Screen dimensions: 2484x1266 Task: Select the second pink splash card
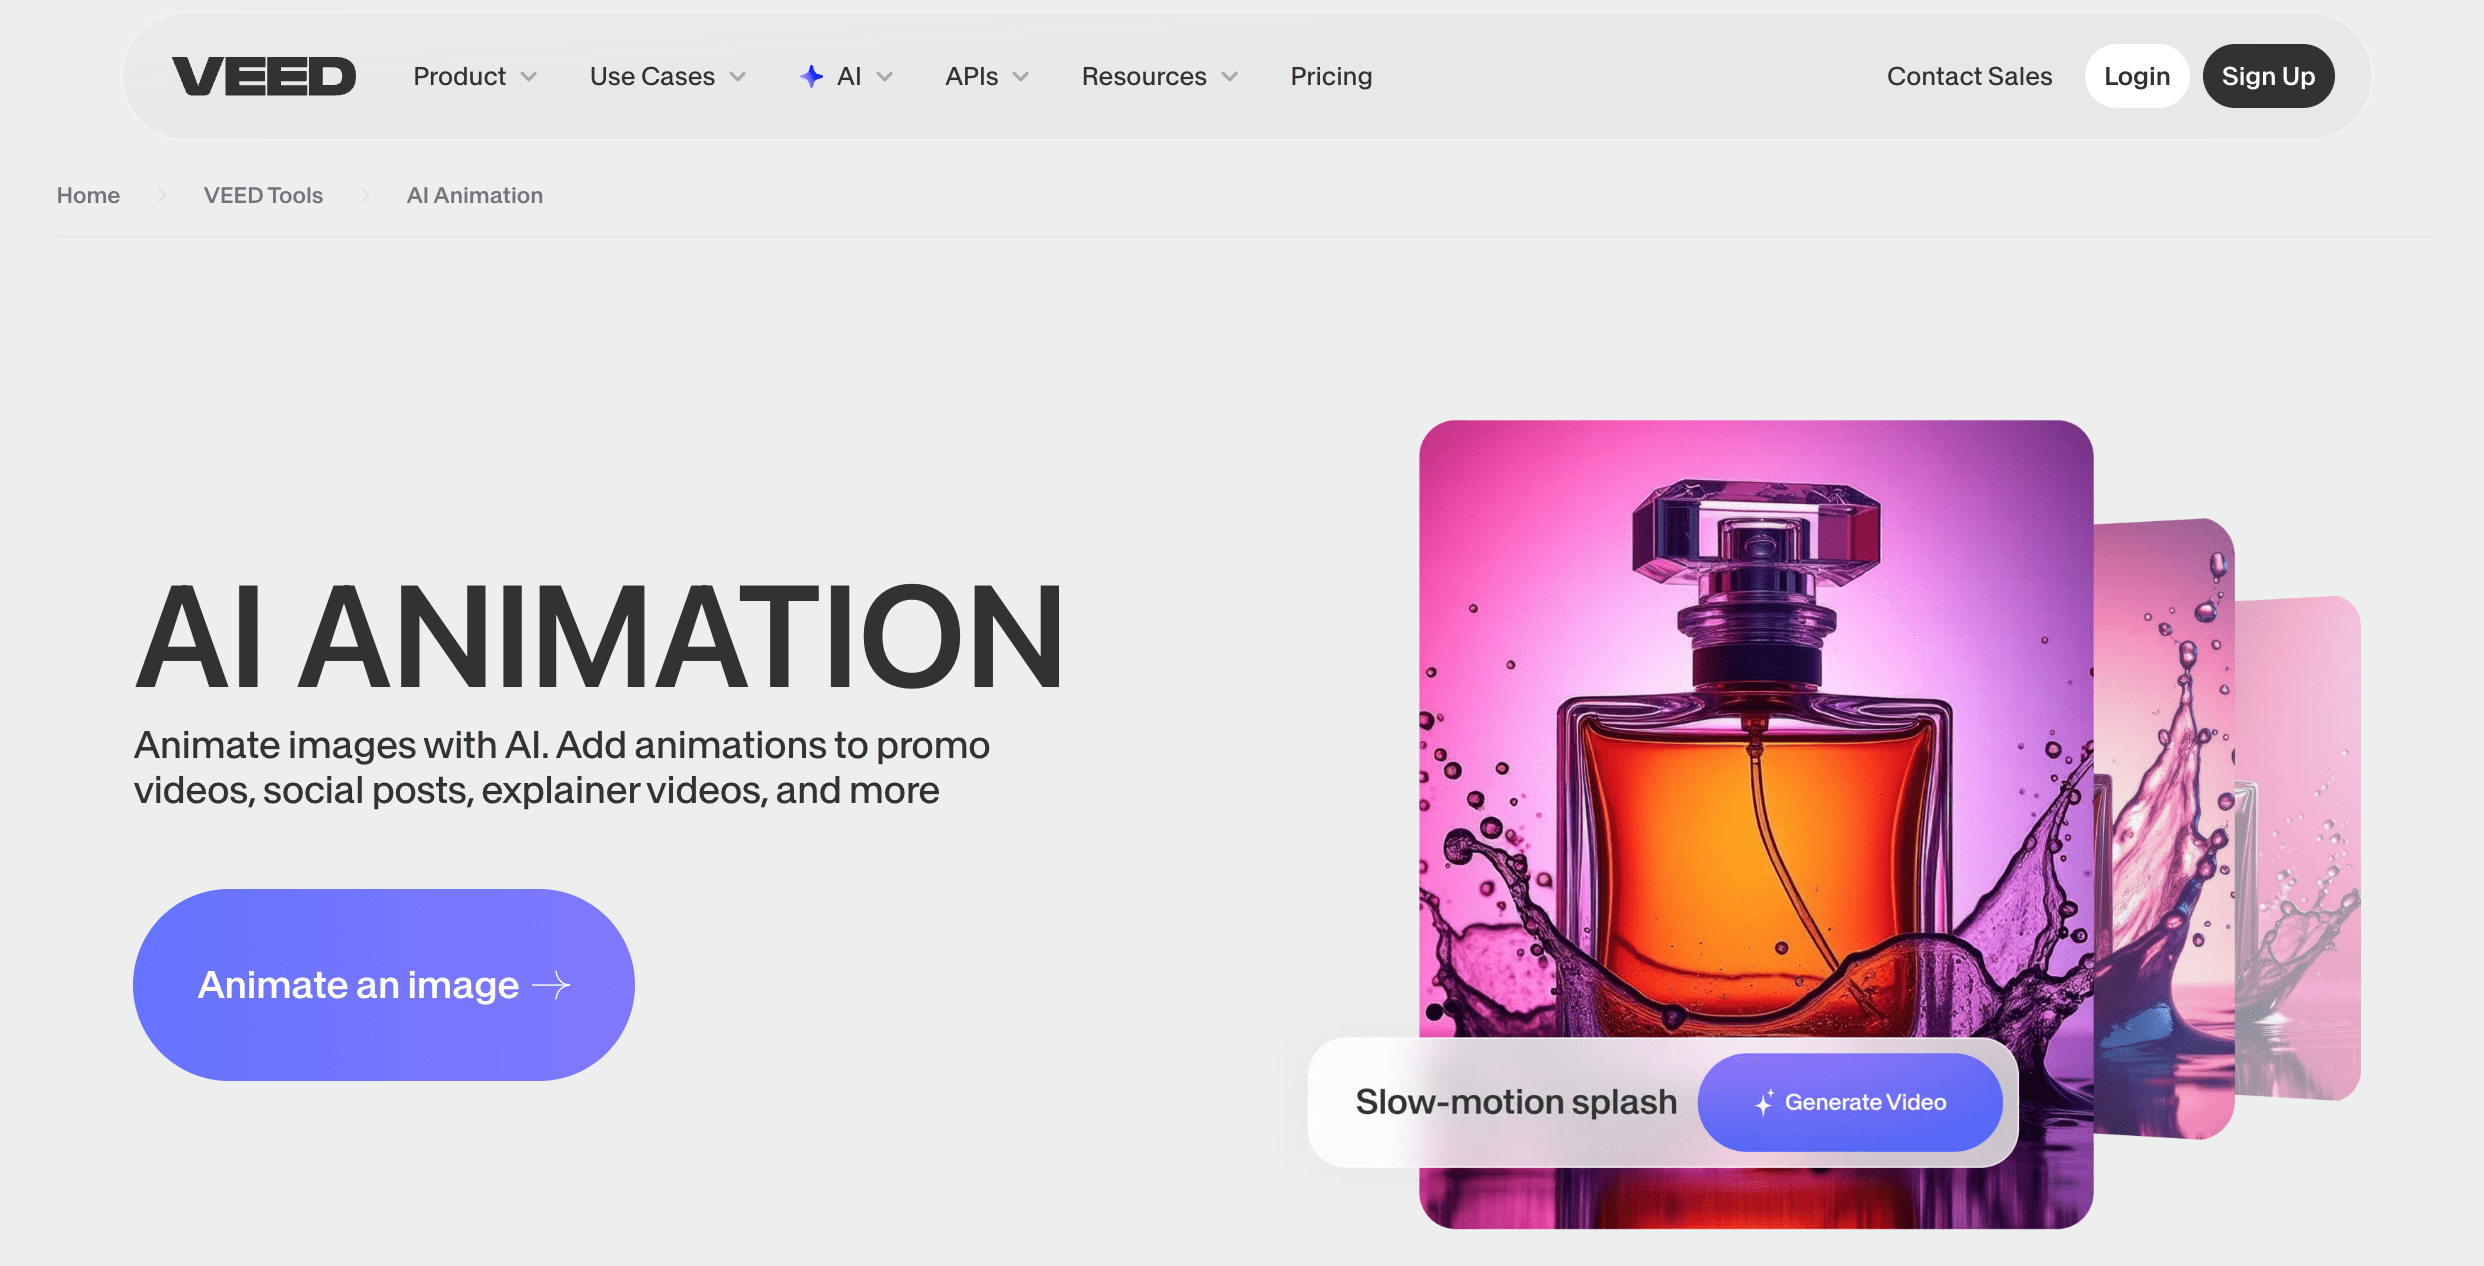coord(2165,830)
